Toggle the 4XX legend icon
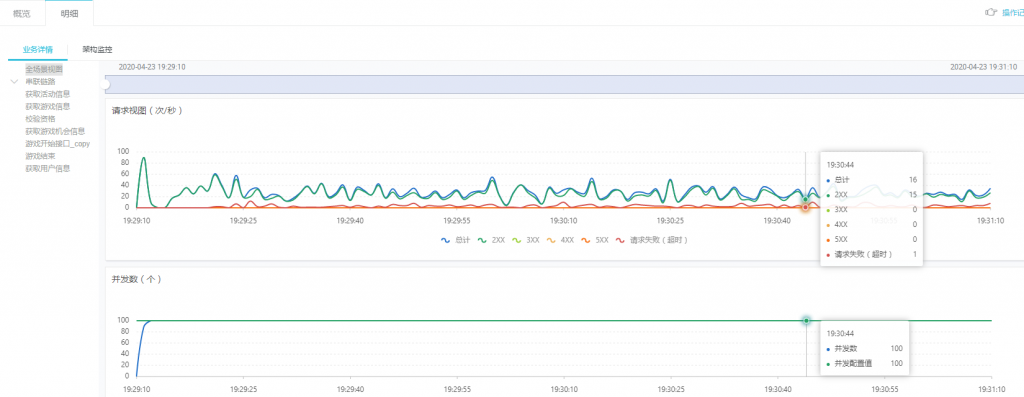 [x=553, y=240]
